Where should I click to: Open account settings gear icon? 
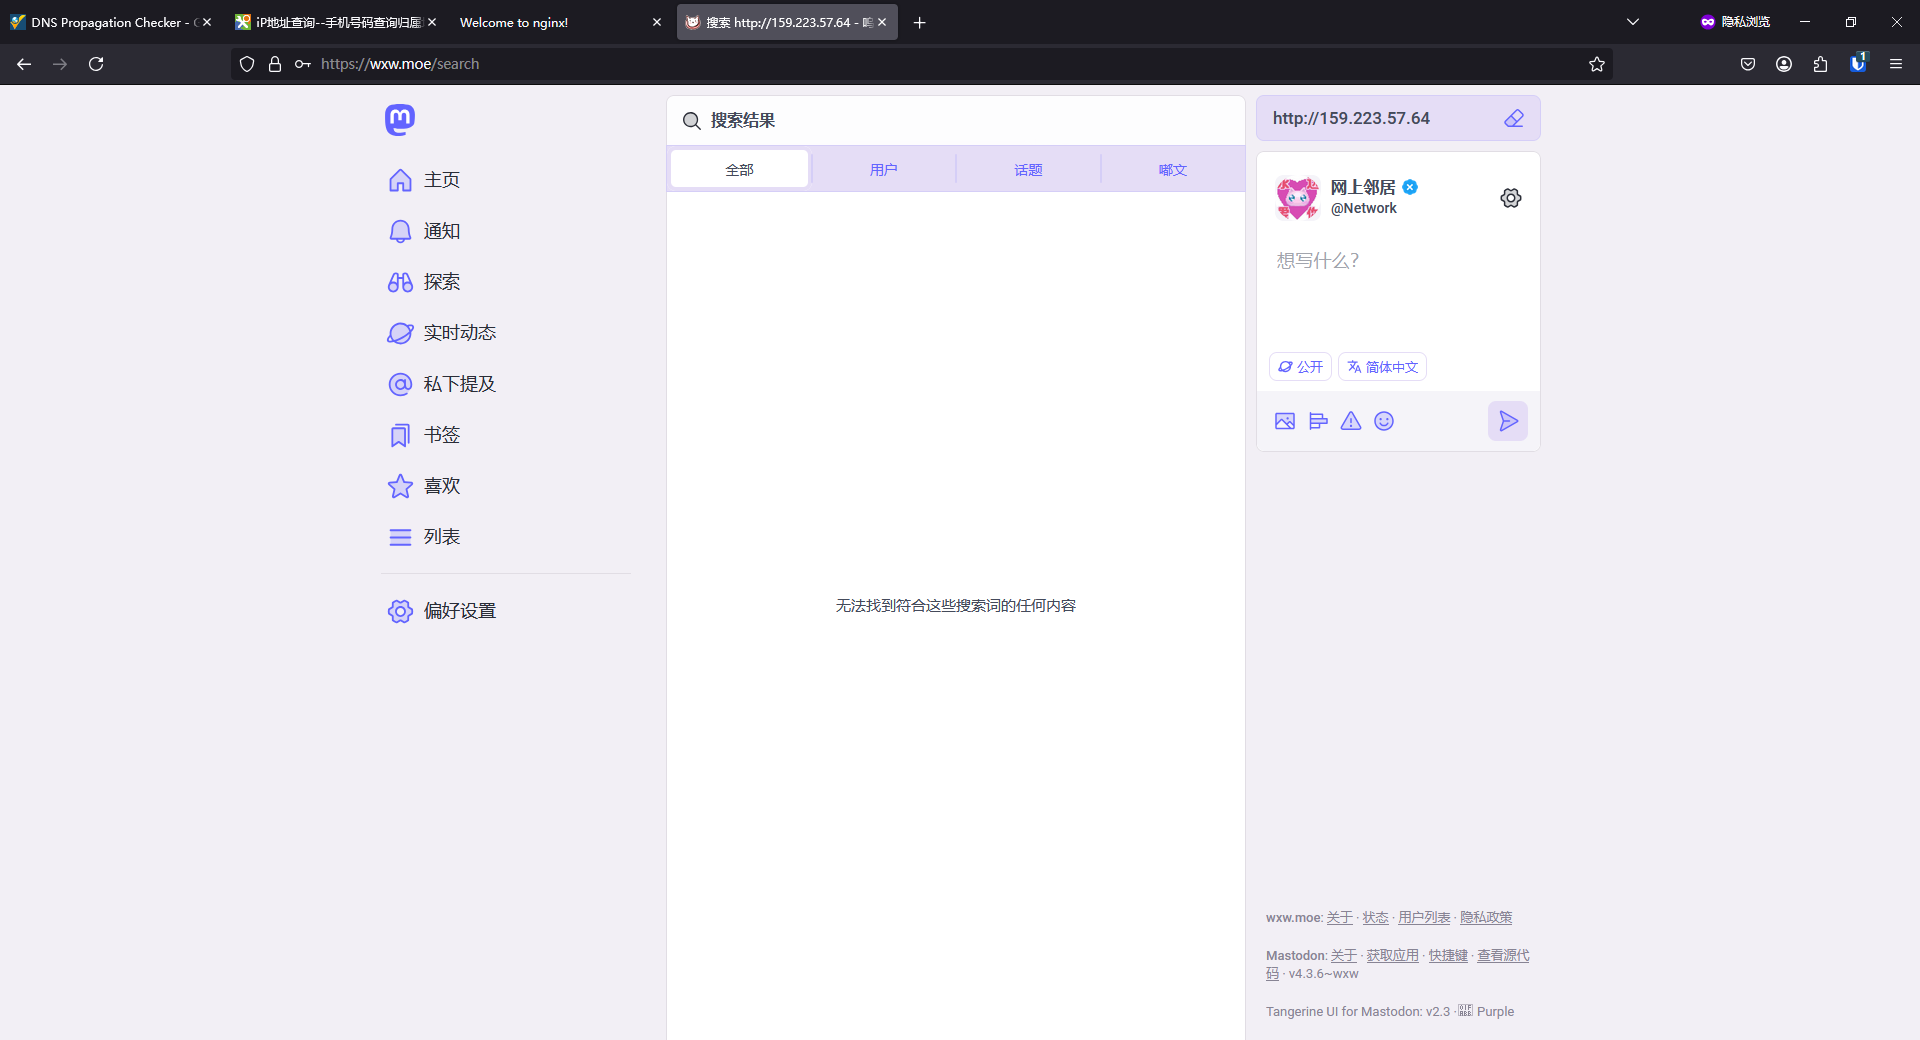[x=1510, y=198]
